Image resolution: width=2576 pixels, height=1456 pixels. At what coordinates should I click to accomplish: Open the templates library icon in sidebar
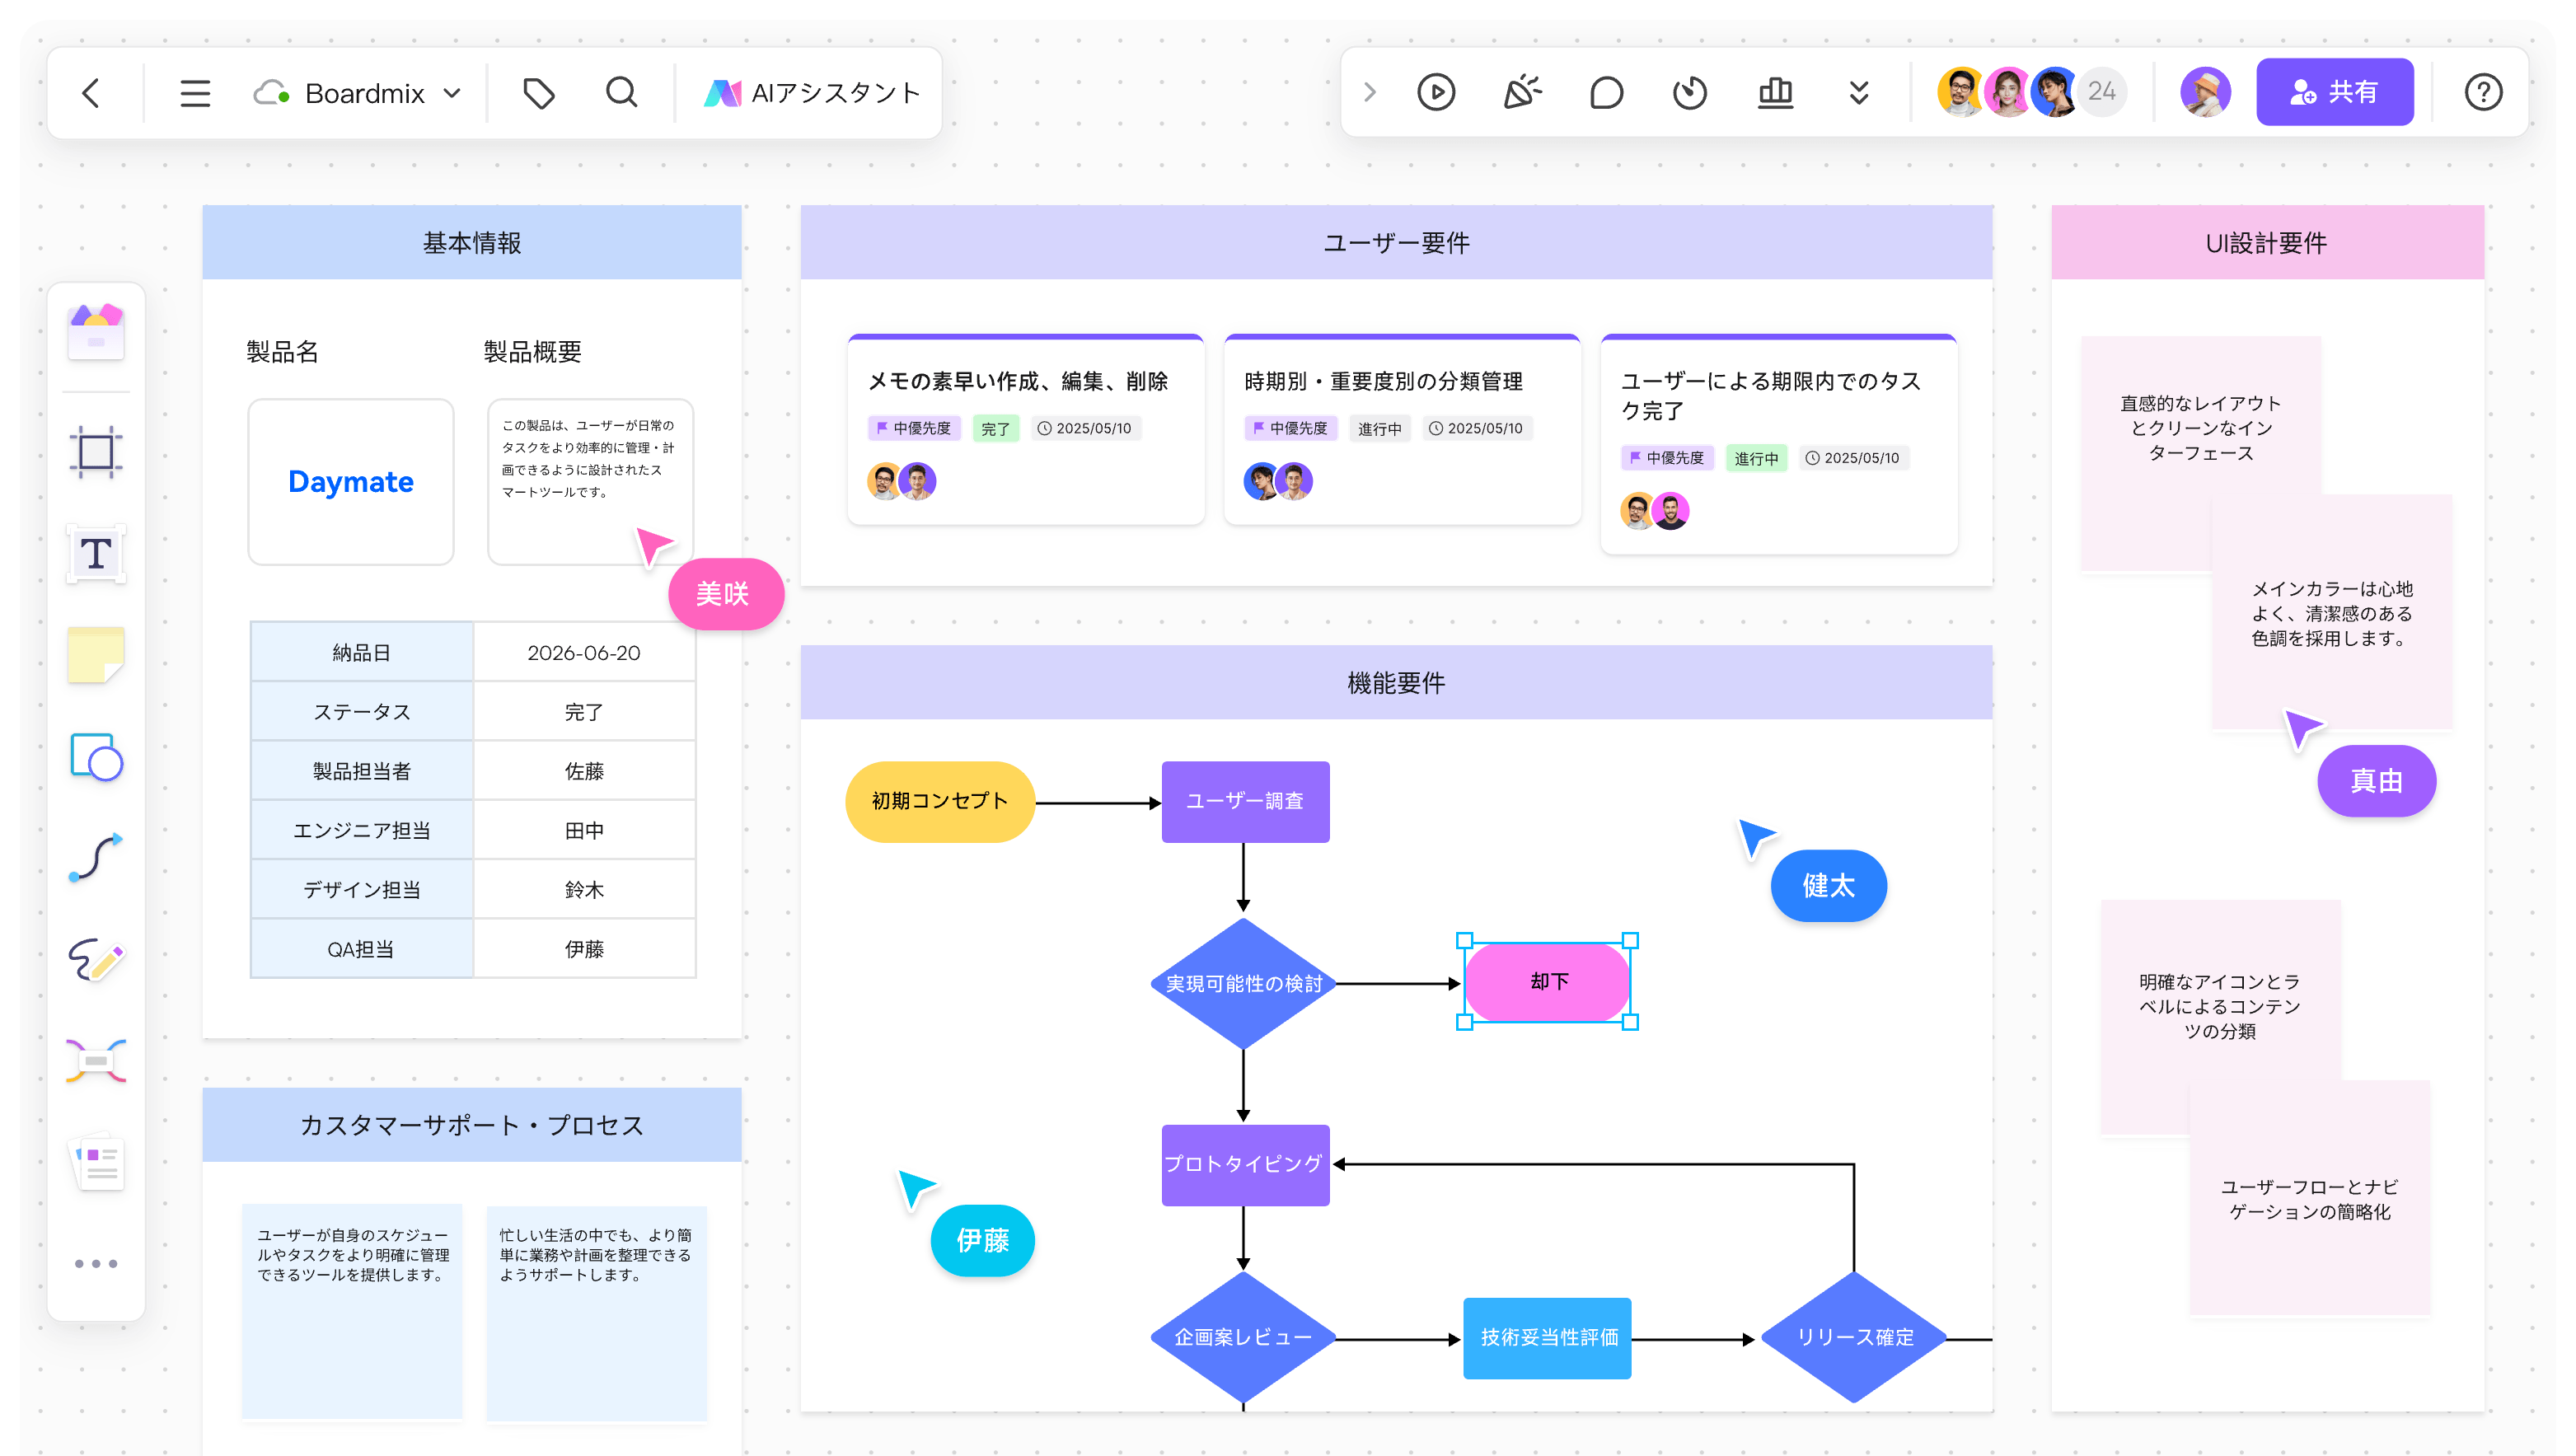pos(96,332)
